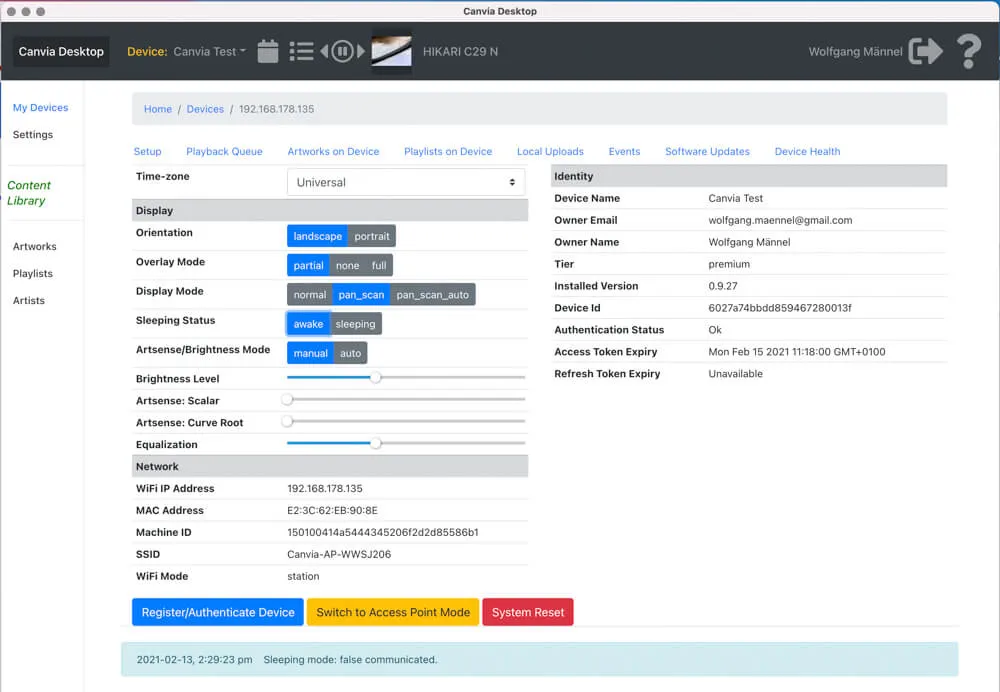Open the Time-zone Universal selector
This screenshot has width=1000, height=692.
click(406, 182)
